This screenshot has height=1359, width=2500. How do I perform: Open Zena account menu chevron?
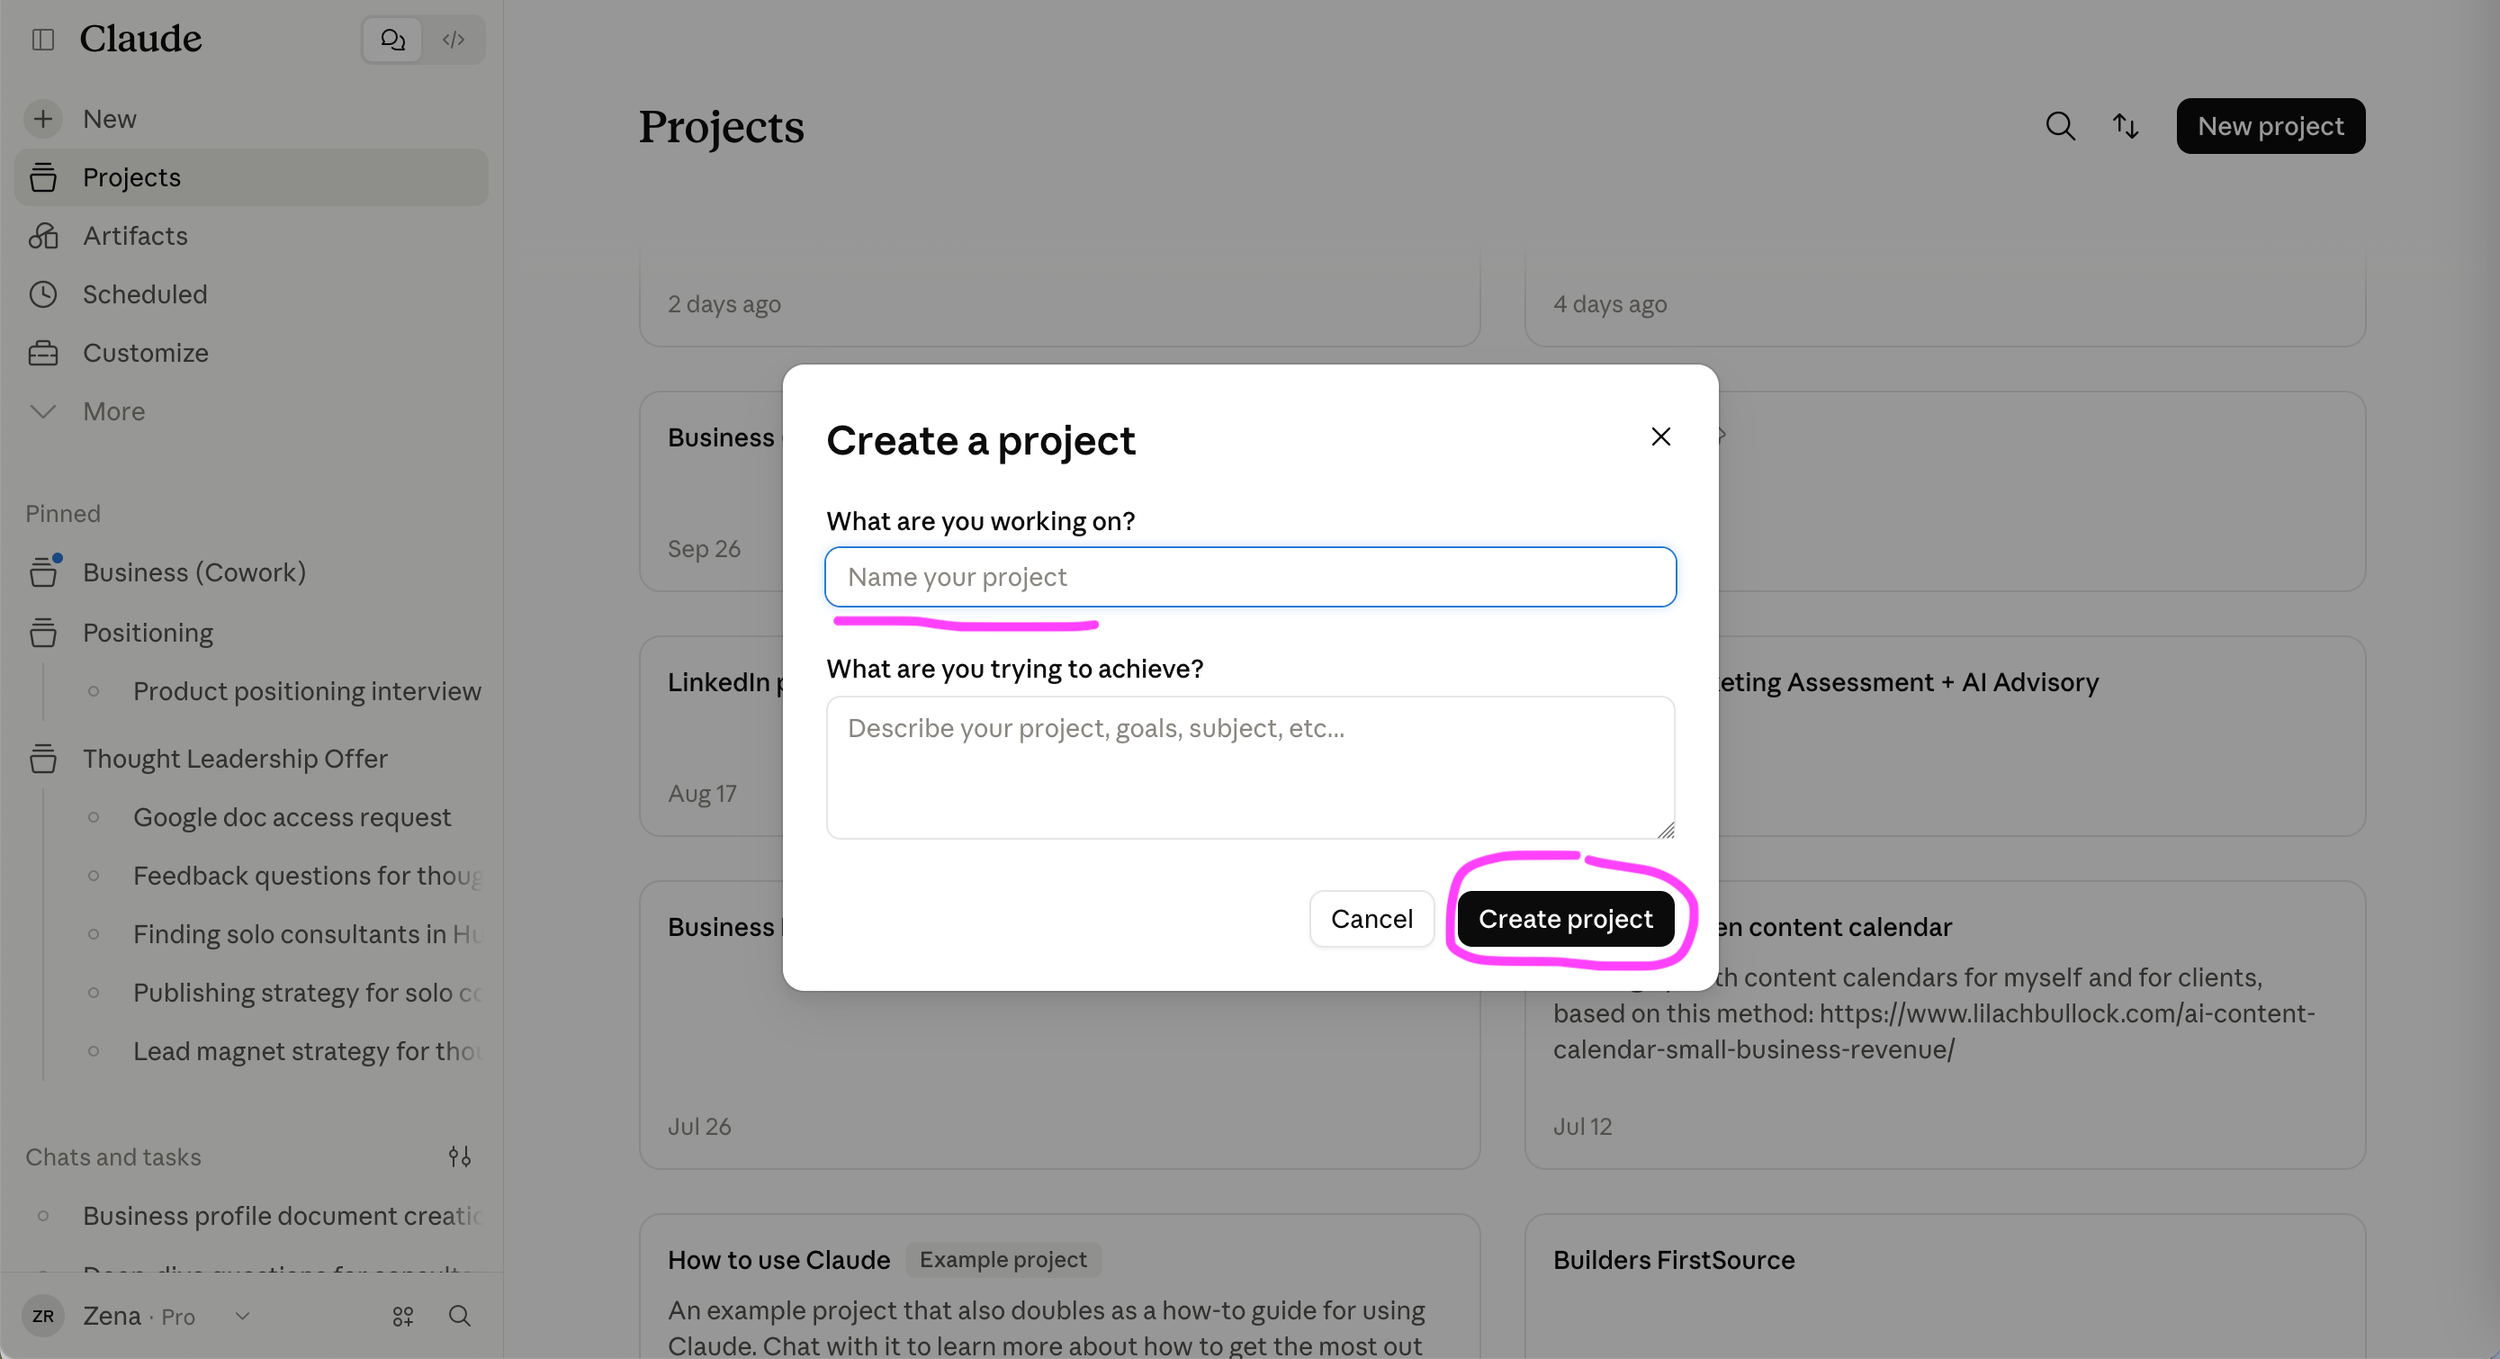click(242, 1316)
